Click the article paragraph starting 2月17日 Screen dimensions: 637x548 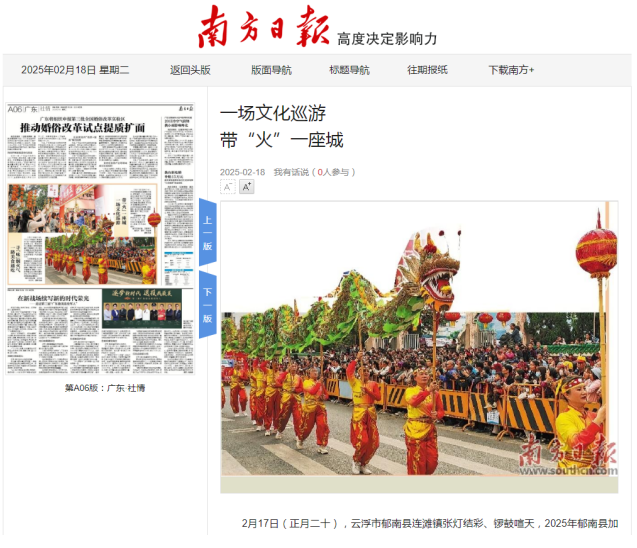point(430,523)
